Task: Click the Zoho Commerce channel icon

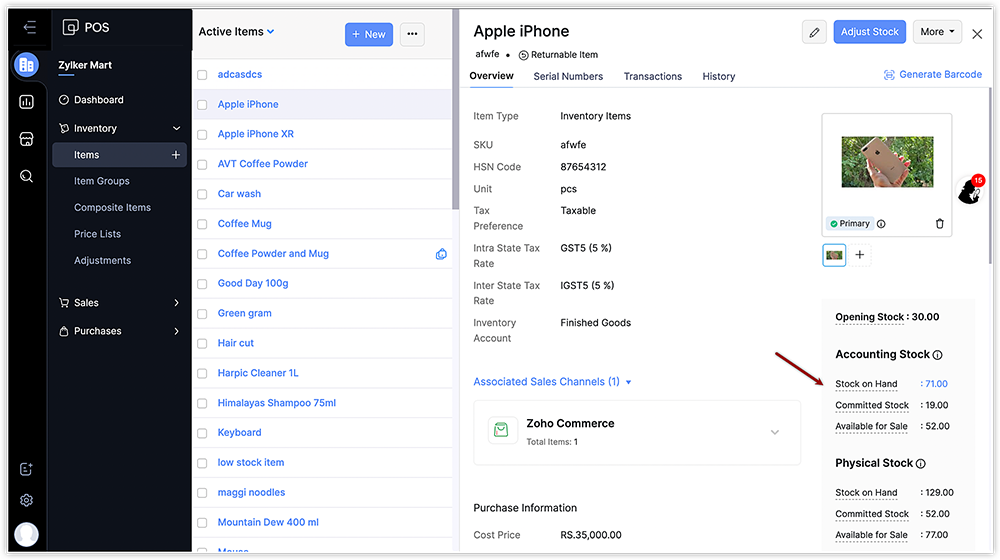Action: (x=501, y=430)
